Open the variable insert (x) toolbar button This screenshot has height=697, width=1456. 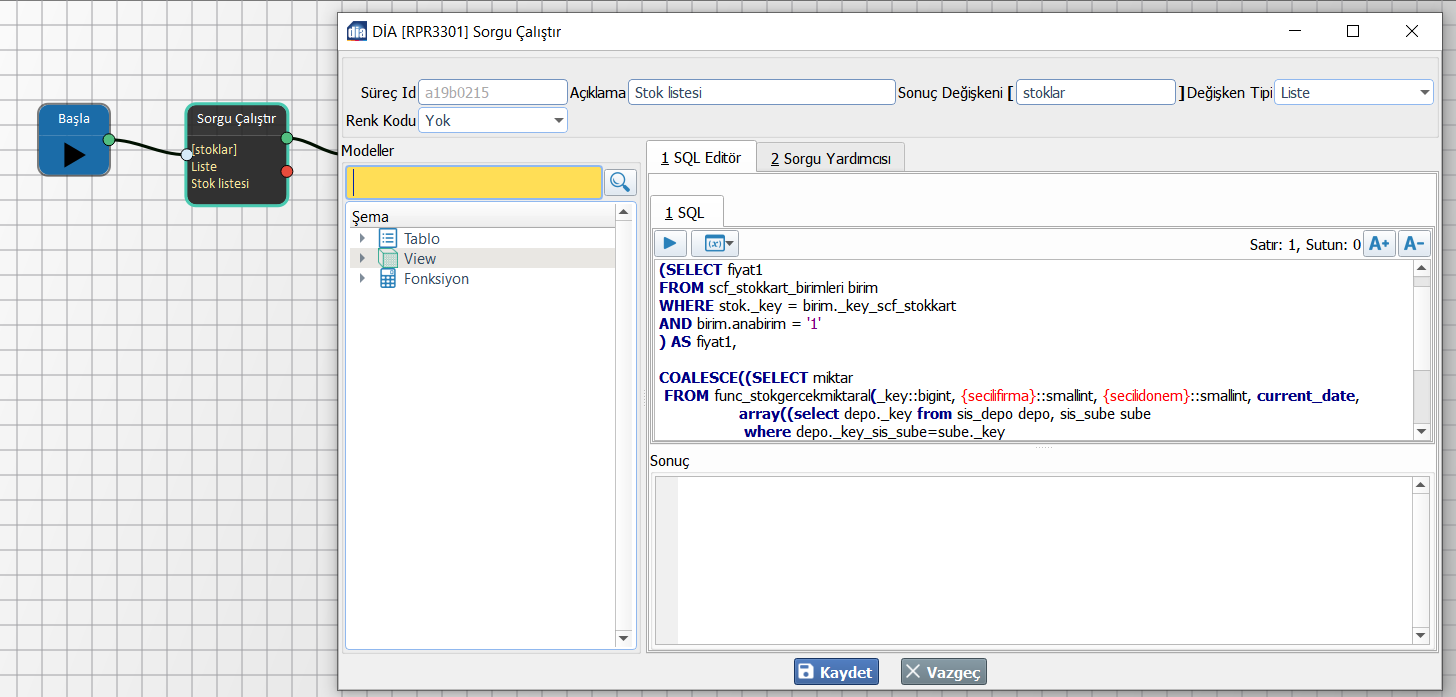(x=714, y=243)
